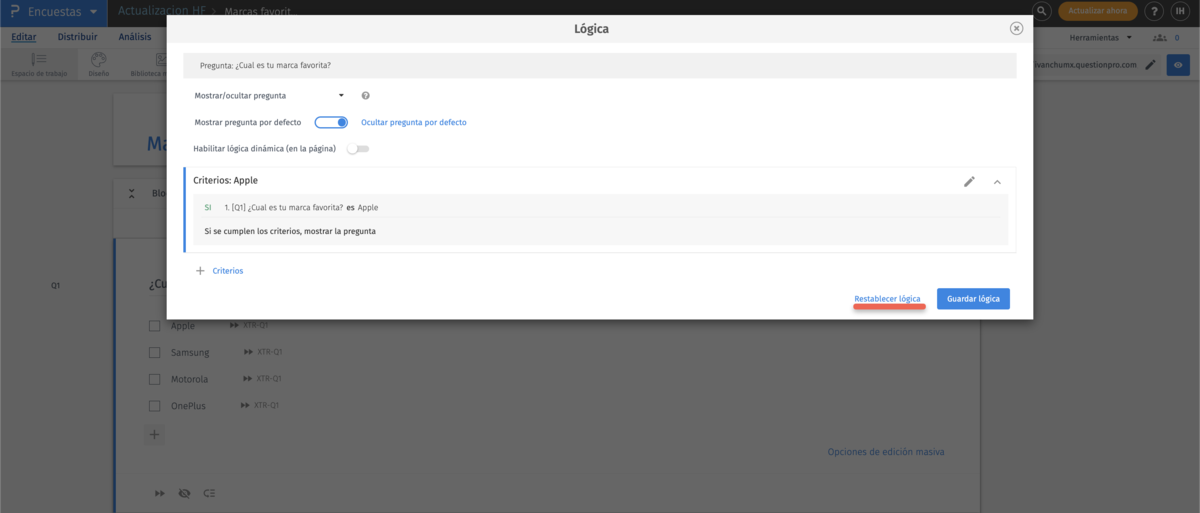Screen dimensions: 1200x513
Task: Click the search icon in top bar
Action: click(x=1042, y=12)
